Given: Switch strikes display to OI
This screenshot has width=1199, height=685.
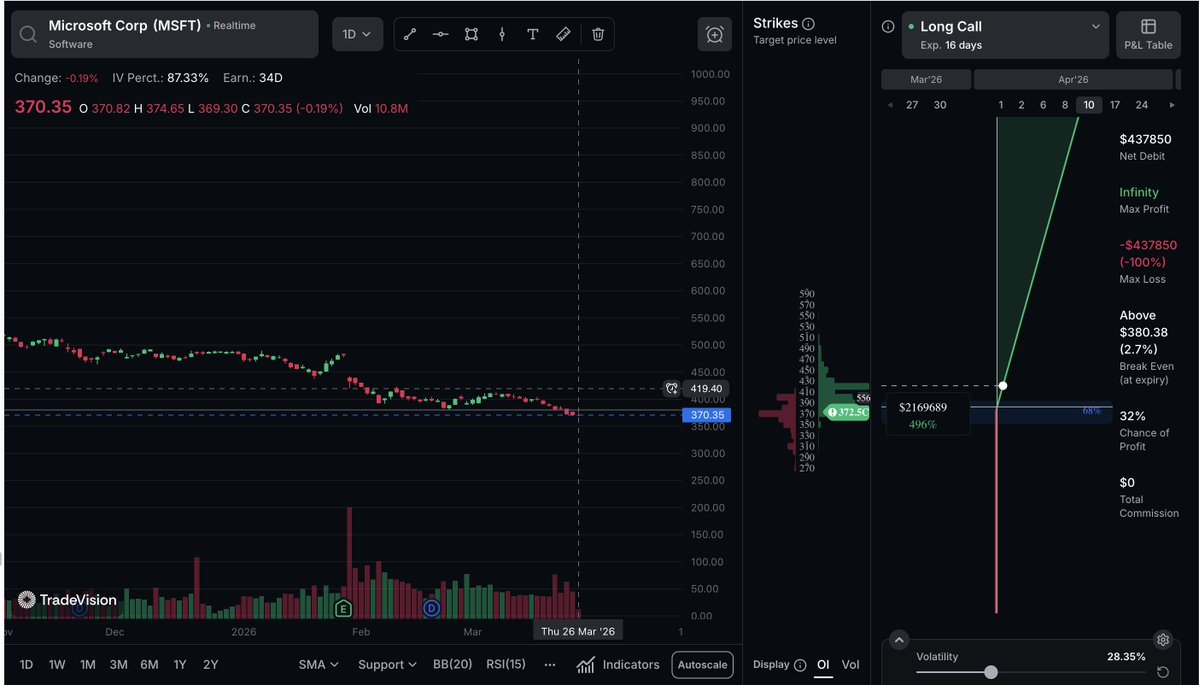Looking at the screenshot, I should [x=823, y=664].
